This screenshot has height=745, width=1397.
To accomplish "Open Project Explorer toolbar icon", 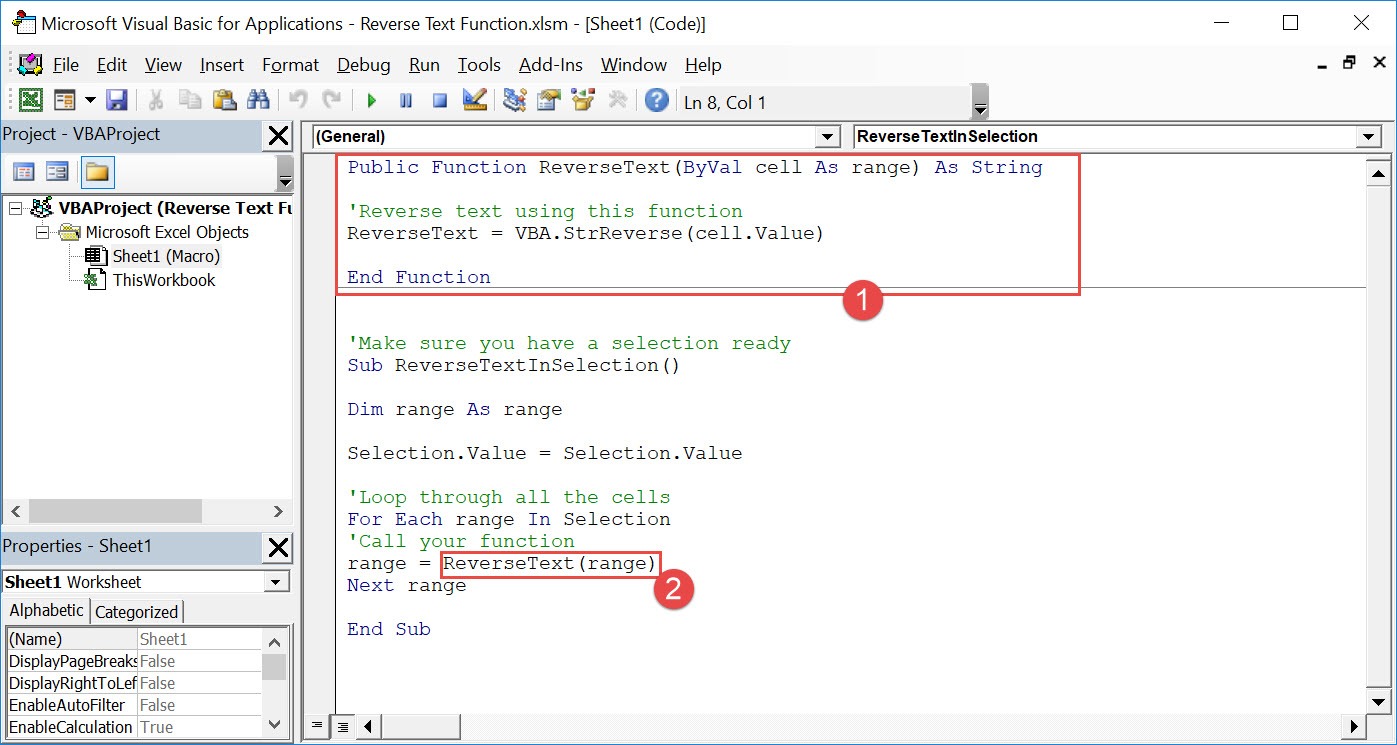I will (515, 100).
